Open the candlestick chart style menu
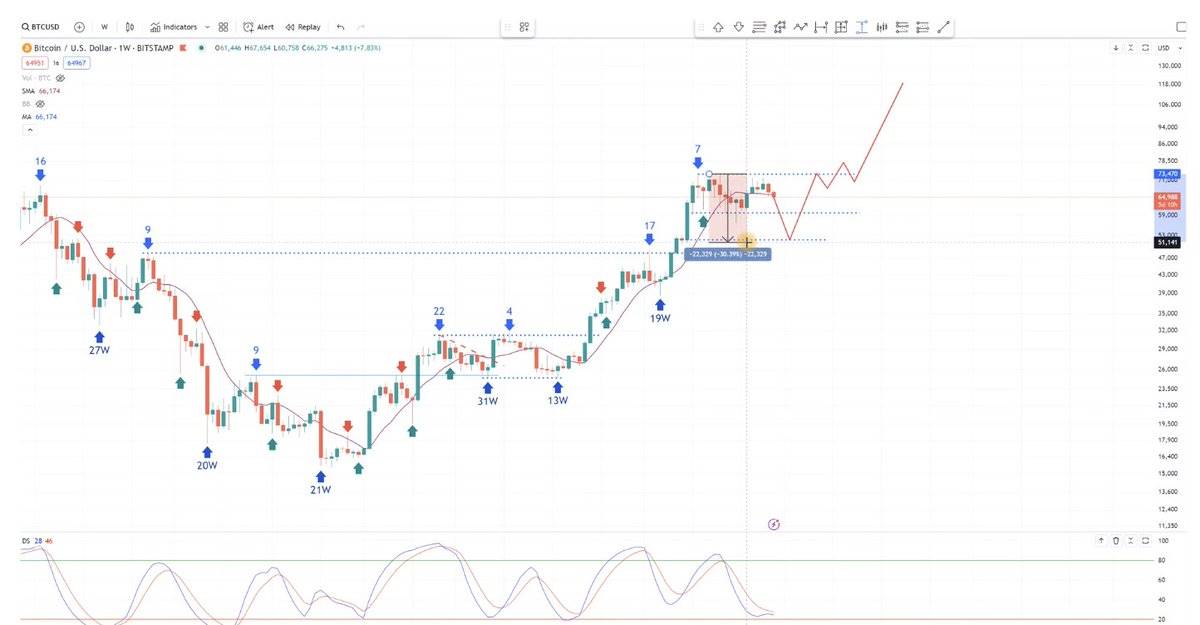The image size is (1200, 625). pos(130,27)
